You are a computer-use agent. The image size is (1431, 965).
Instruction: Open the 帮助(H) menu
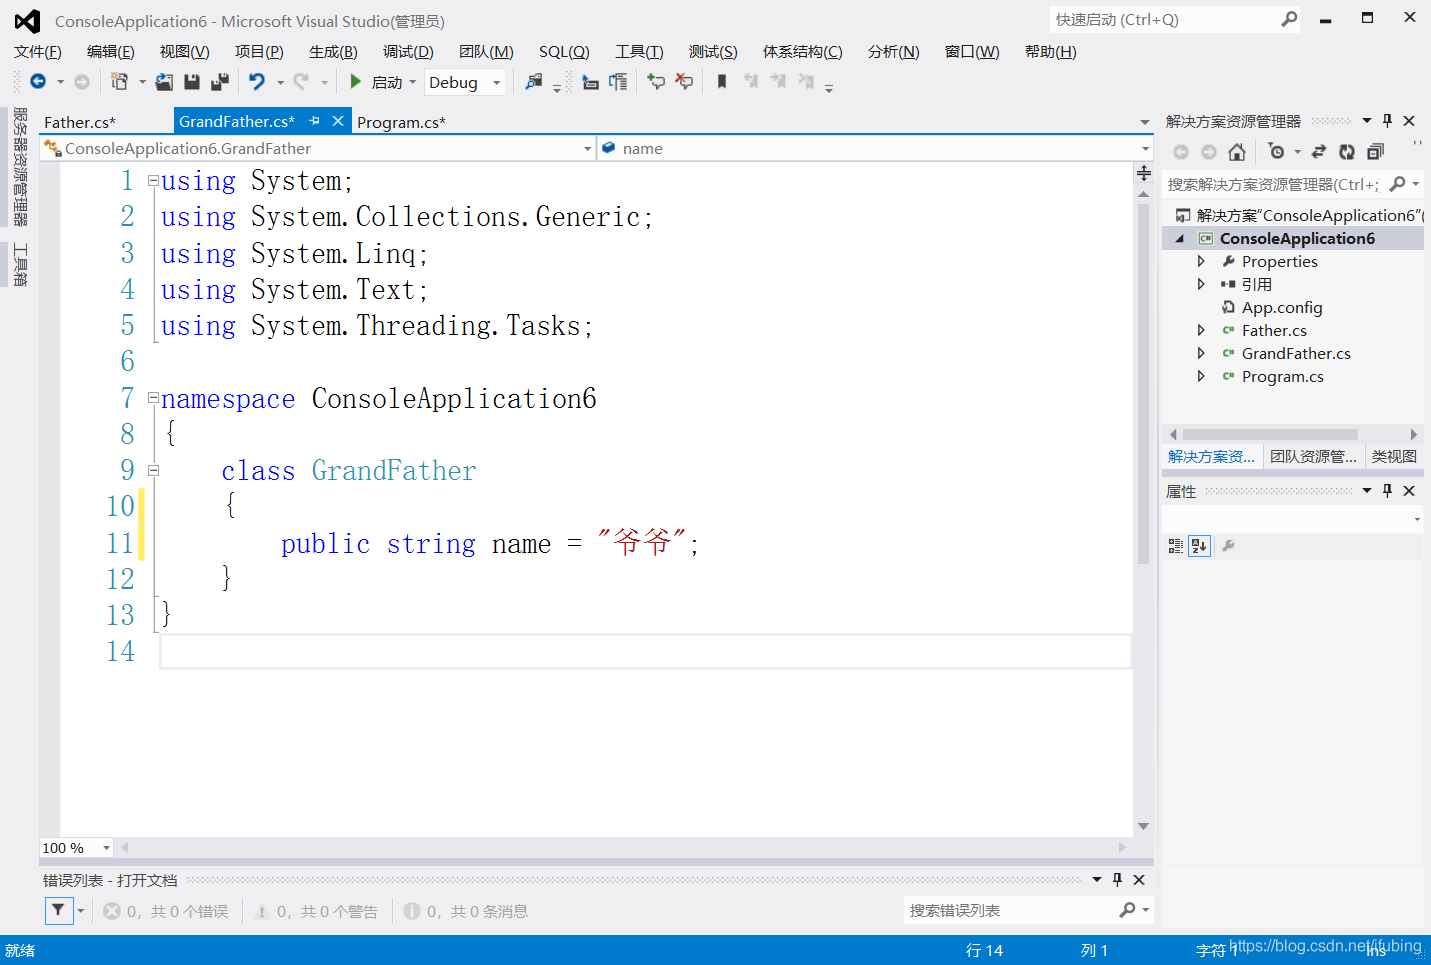click(1051, 52)
